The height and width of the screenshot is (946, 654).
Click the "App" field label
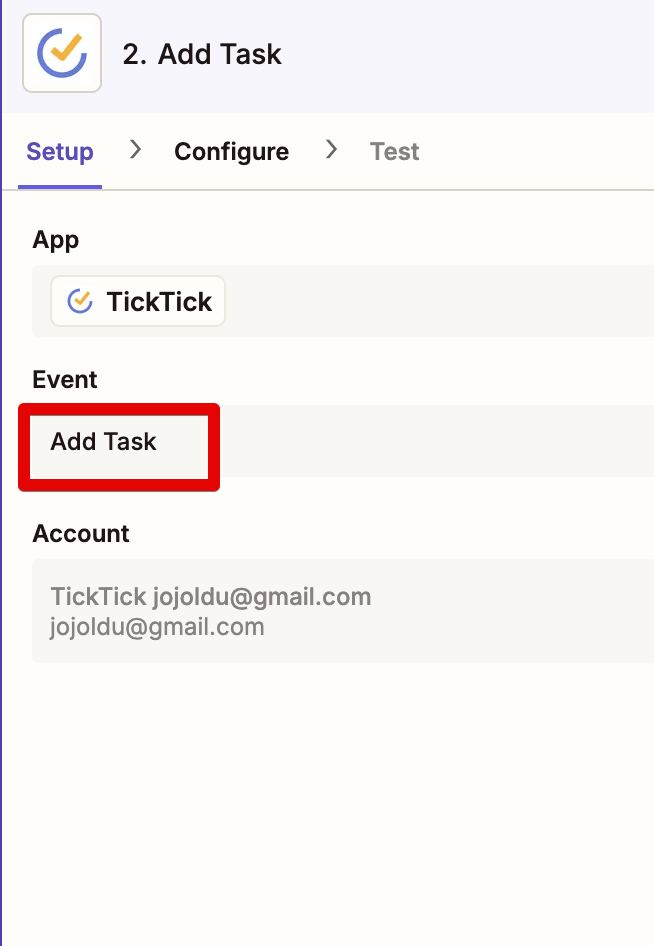[x=56, y=240]
